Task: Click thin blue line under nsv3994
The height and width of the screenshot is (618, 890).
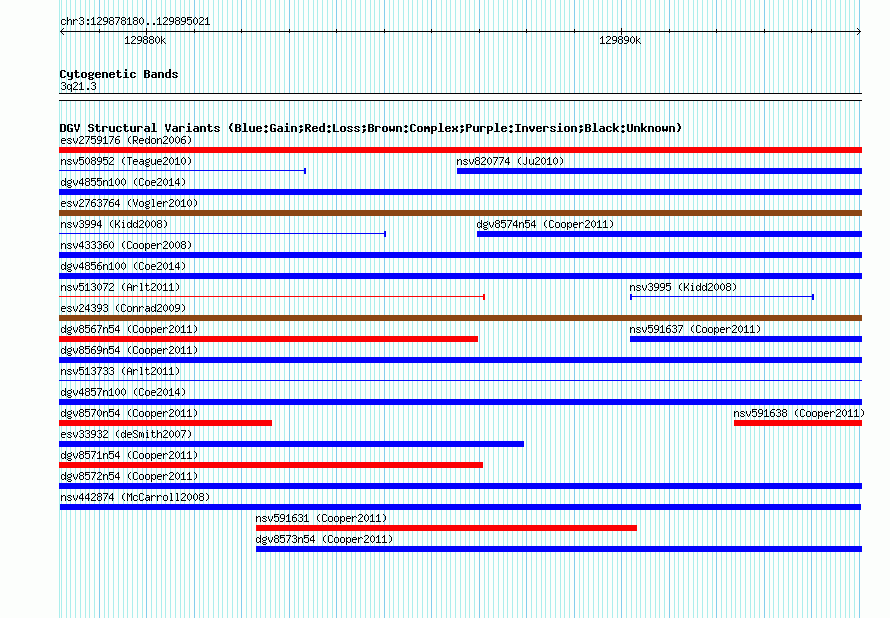Action: [222, 234]
